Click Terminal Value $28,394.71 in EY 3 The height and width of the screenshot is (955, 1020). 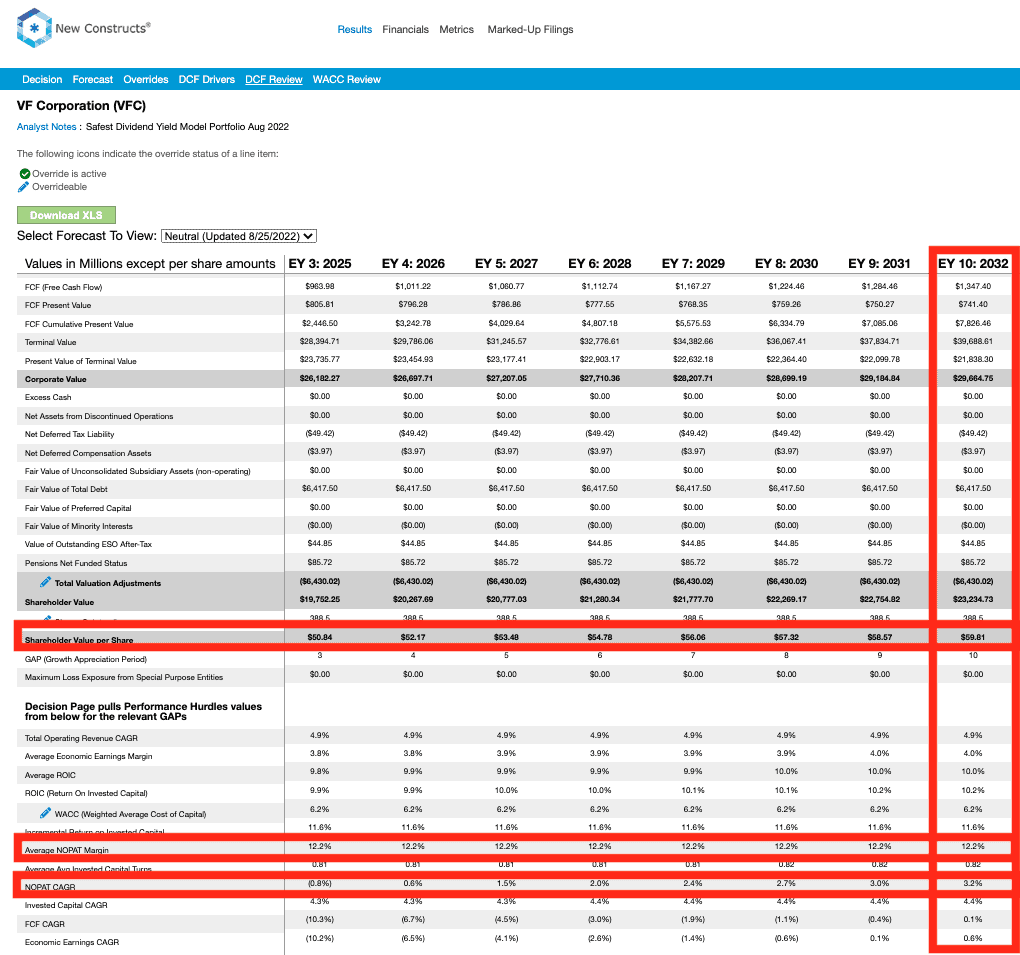click(320, 341)
